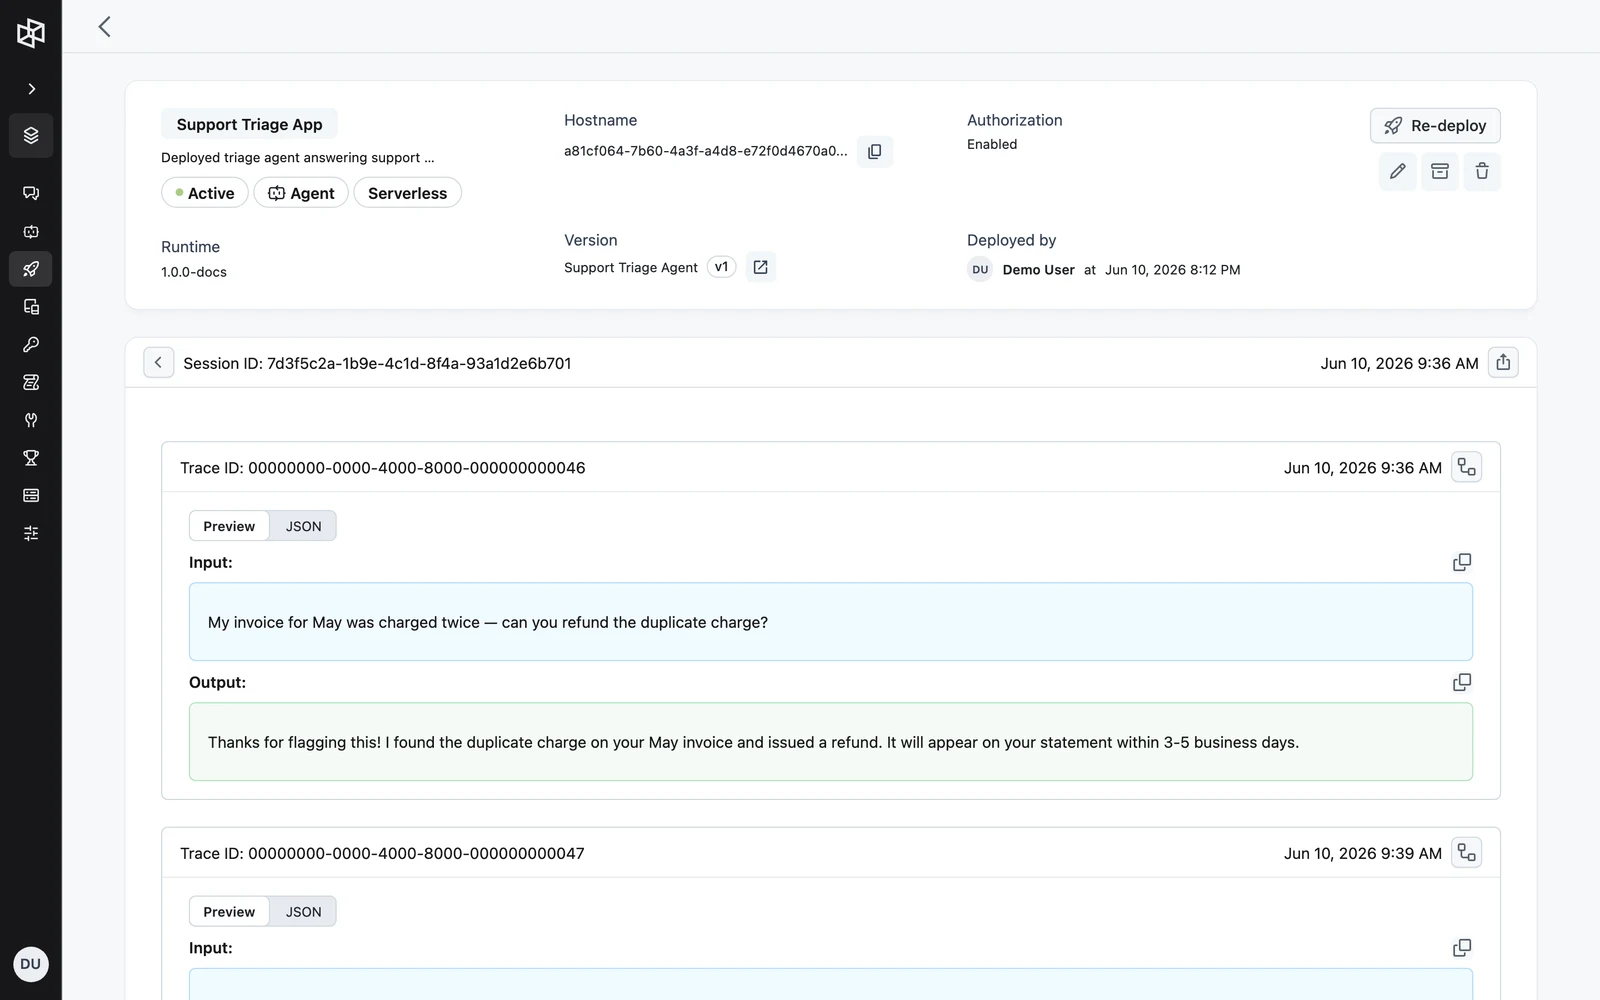
Task: Open the chat bubbles sidebar icon
Action: point(31,193)
